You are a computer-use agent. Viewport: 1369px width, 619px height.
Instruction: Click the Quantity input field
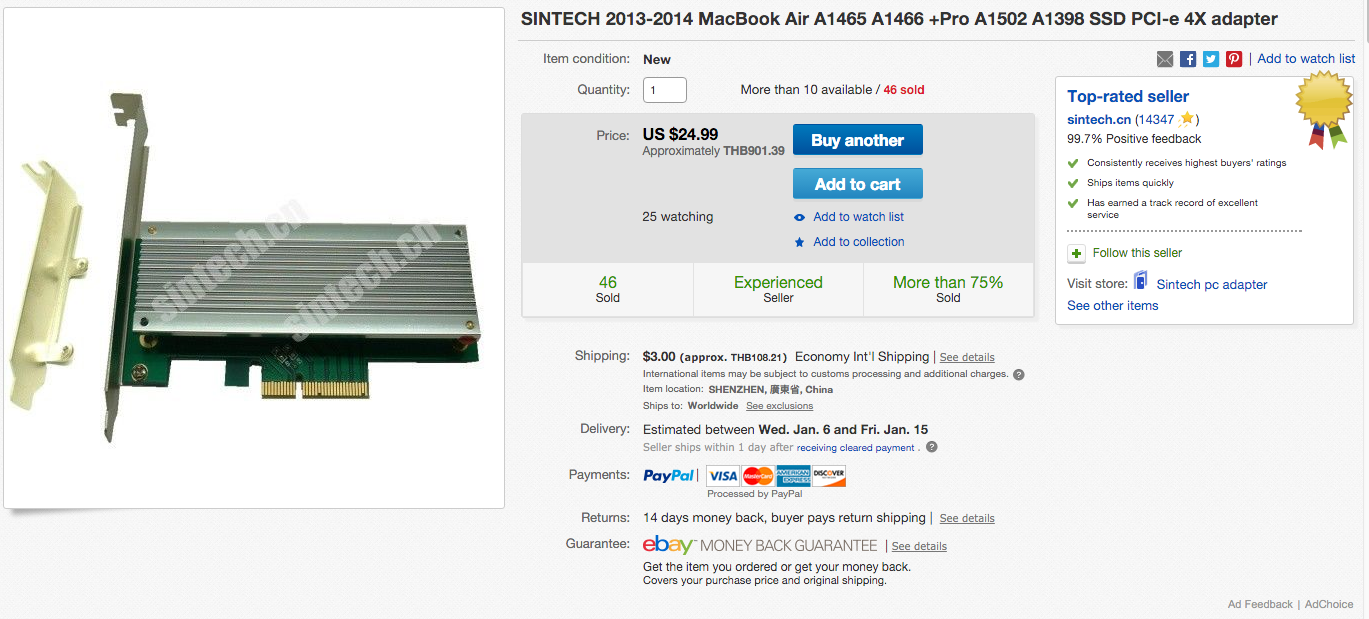tap(664, 90)
